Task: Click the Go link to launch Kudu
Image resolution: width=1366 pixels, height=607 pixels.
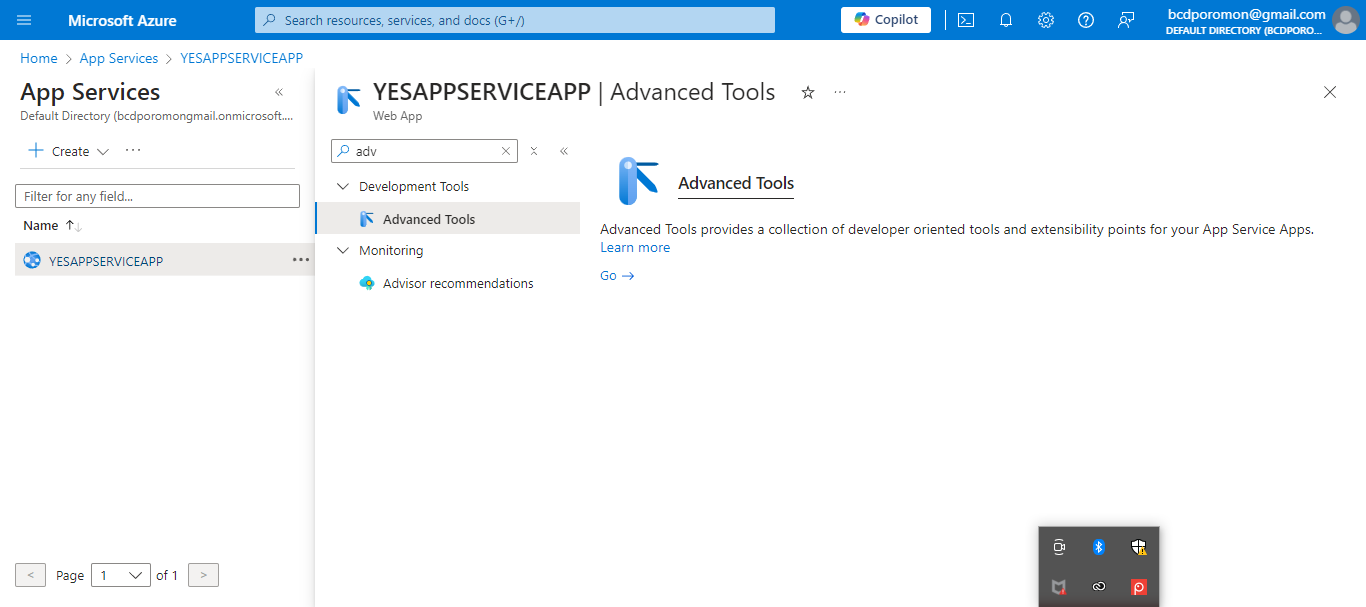Action: click(617, 276)
